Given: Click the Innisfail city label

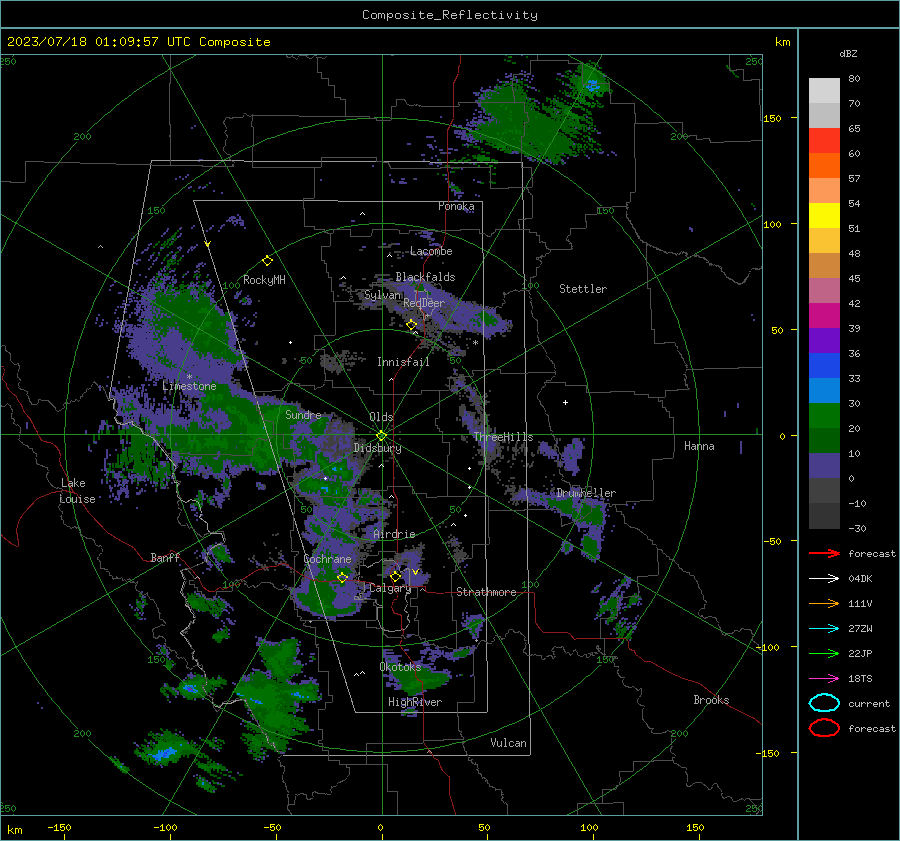Looking at the screenshot, I should pos(403,362).
